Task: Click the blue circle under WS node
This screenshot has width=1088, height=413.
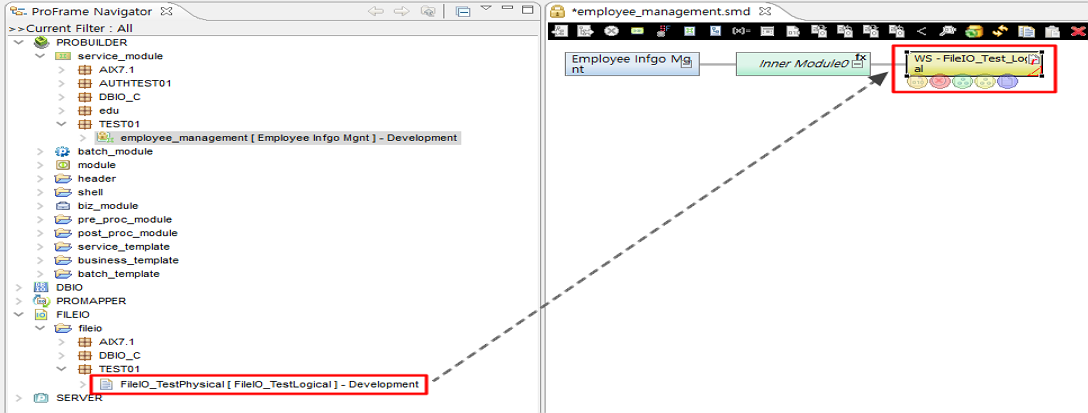Action: (x=1008, y=82)
